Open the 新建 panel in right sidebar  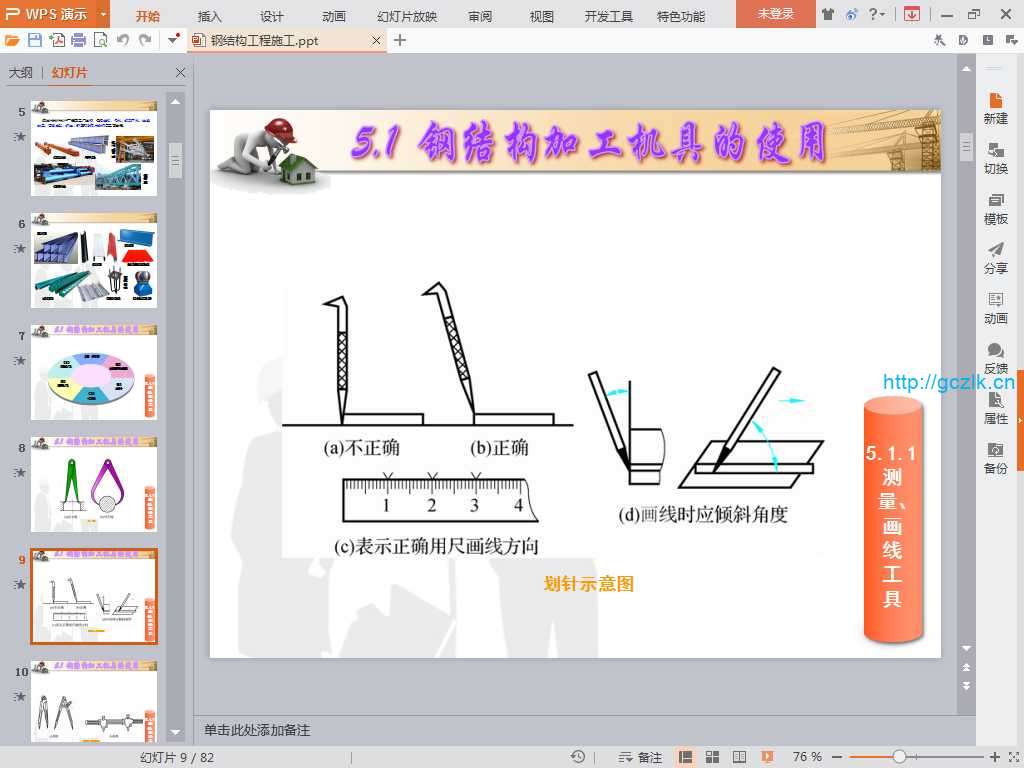tap(995, 107)
